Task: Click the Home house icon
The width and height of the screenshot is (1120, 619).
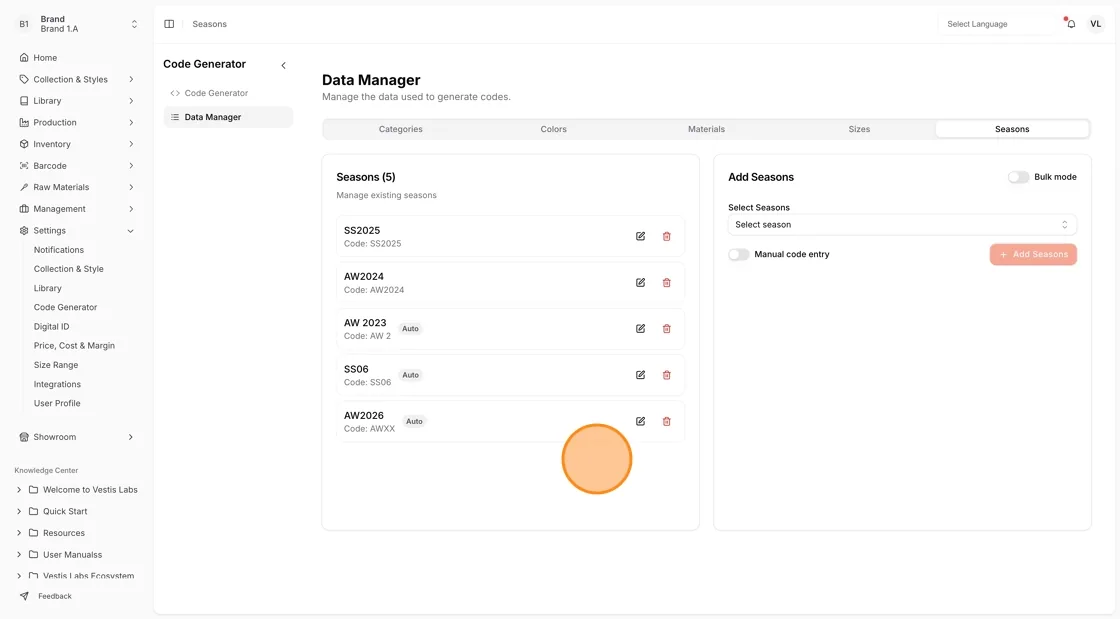Action: point(24,57)
